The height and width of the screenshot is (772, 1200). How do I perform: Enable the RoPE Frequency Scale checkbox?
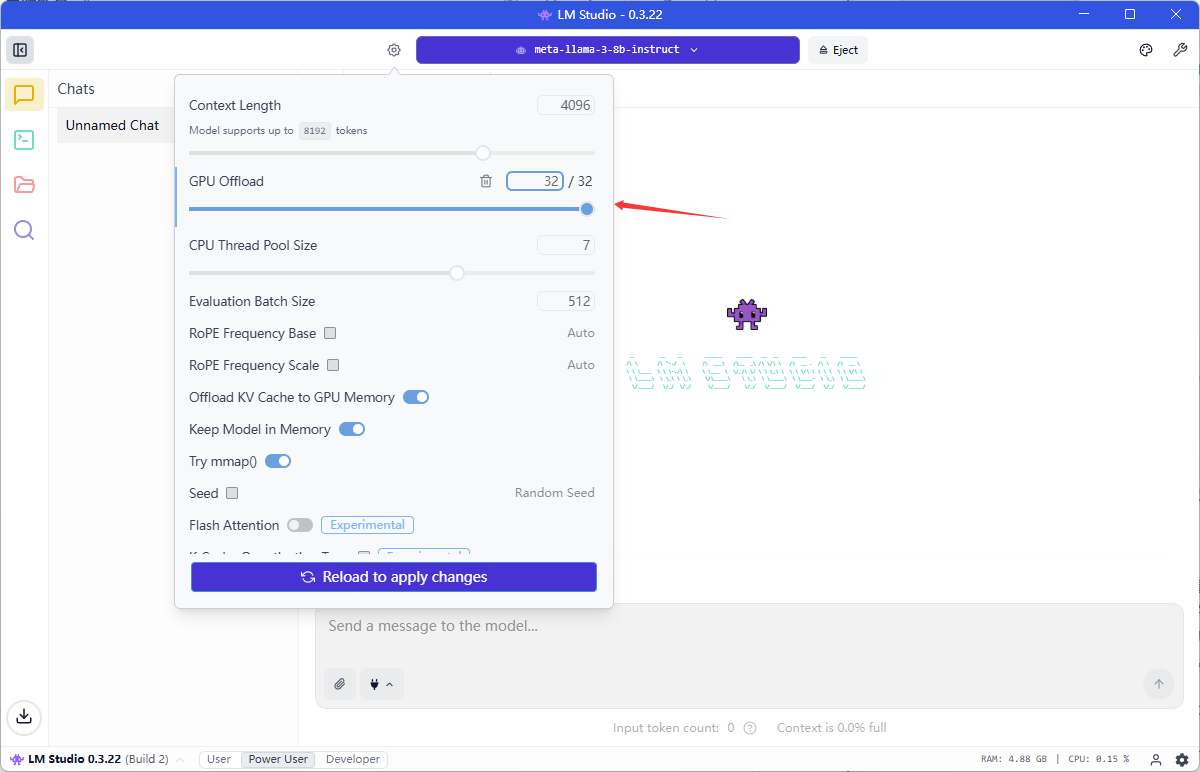pos(333,365)
